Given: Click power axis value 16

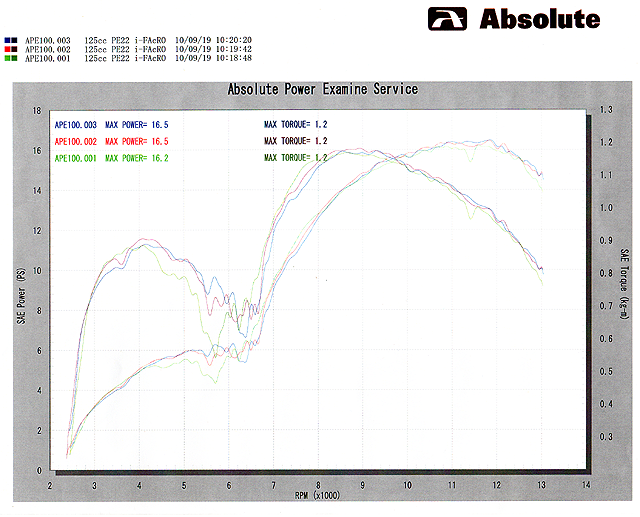Looking at the screenshot, I should [37, 151].
